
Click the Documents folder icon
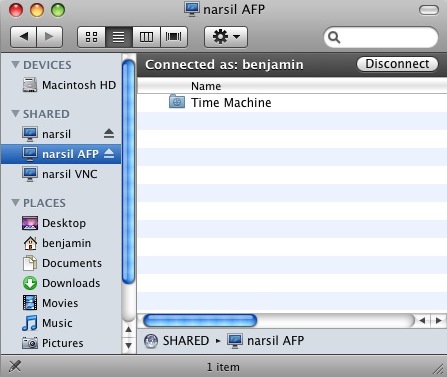30,263
